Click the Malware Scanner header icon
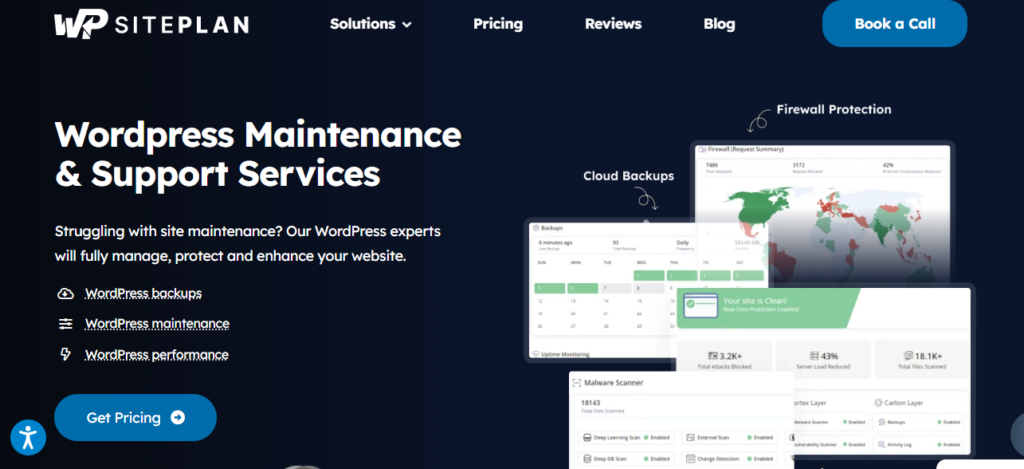The image size is (1024, 469). click(x=577, y=383)
